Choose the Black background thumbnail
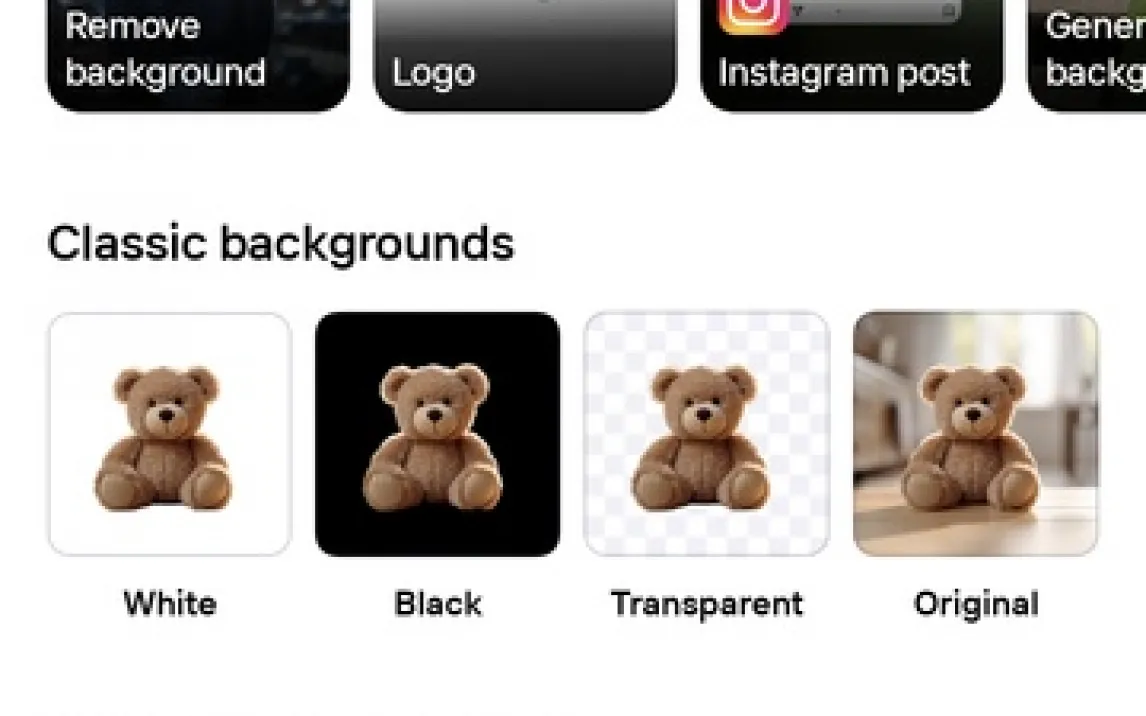Image resolution: width=1146 pixels, height=716 pixels. click(438, 434)
